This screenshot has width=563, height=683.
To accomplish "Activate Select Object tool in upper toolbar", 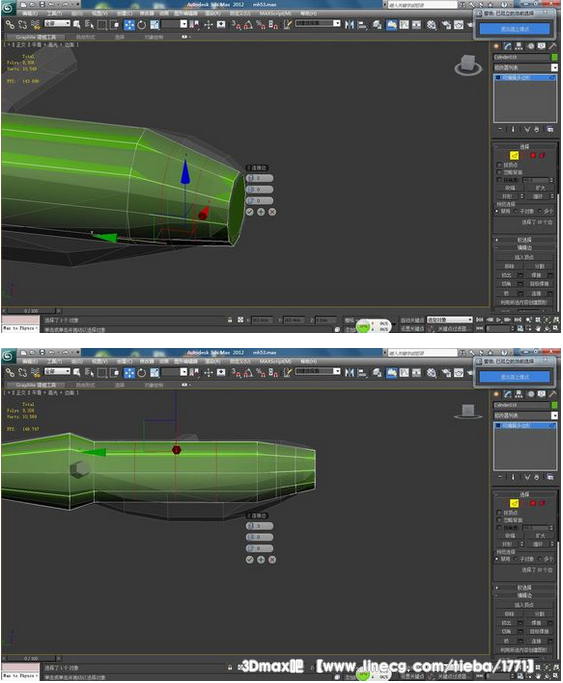I will [x=77, y=25].
